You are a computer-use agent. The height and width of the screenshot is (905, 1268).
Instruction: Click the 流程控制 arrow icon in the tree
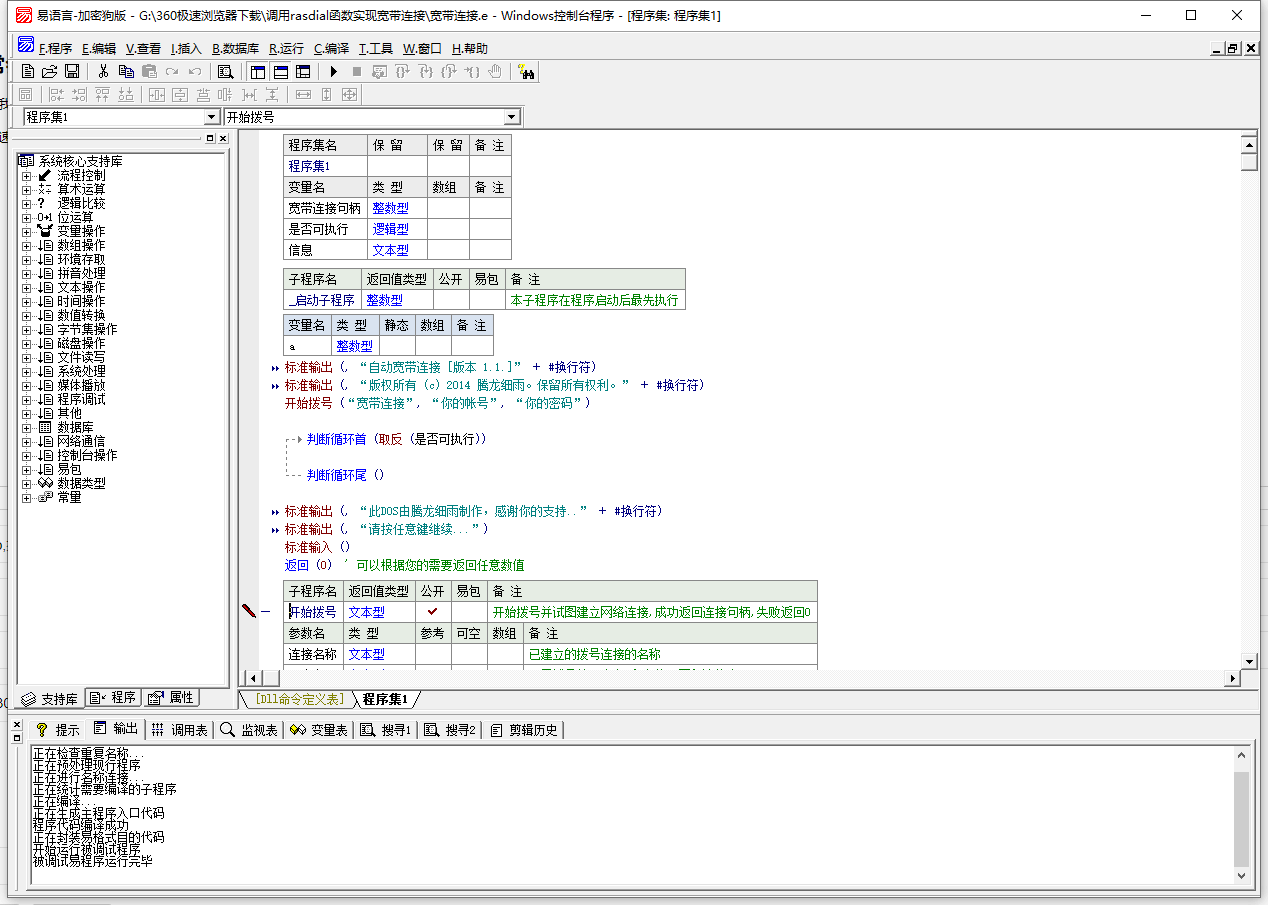coord(44,175)
